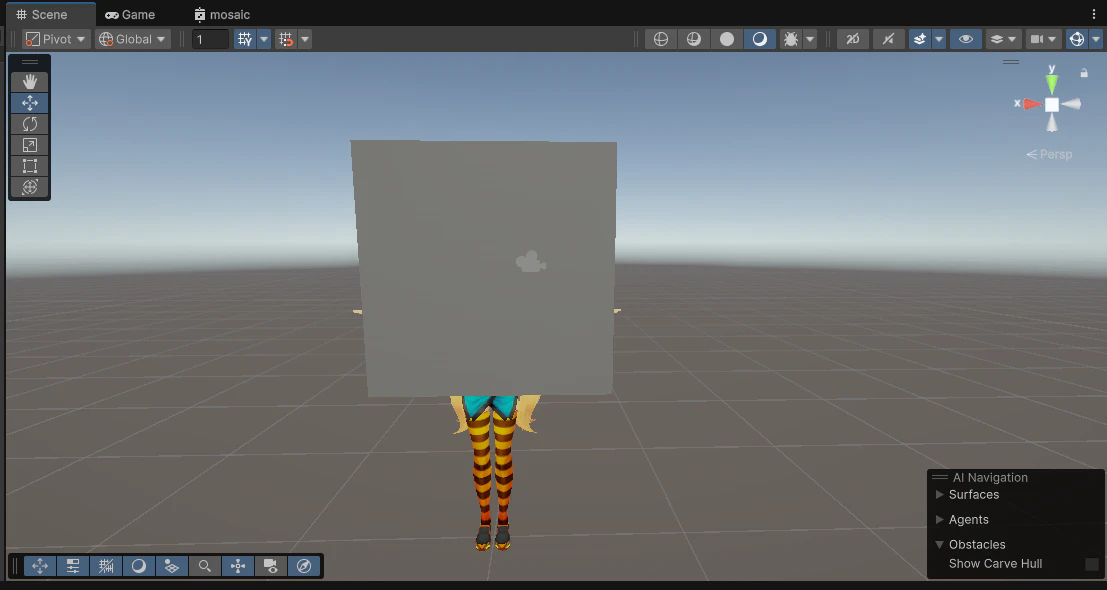Select shaded wireframe draw mode icon
The image size is (1107, 590).
pos(694,40)
